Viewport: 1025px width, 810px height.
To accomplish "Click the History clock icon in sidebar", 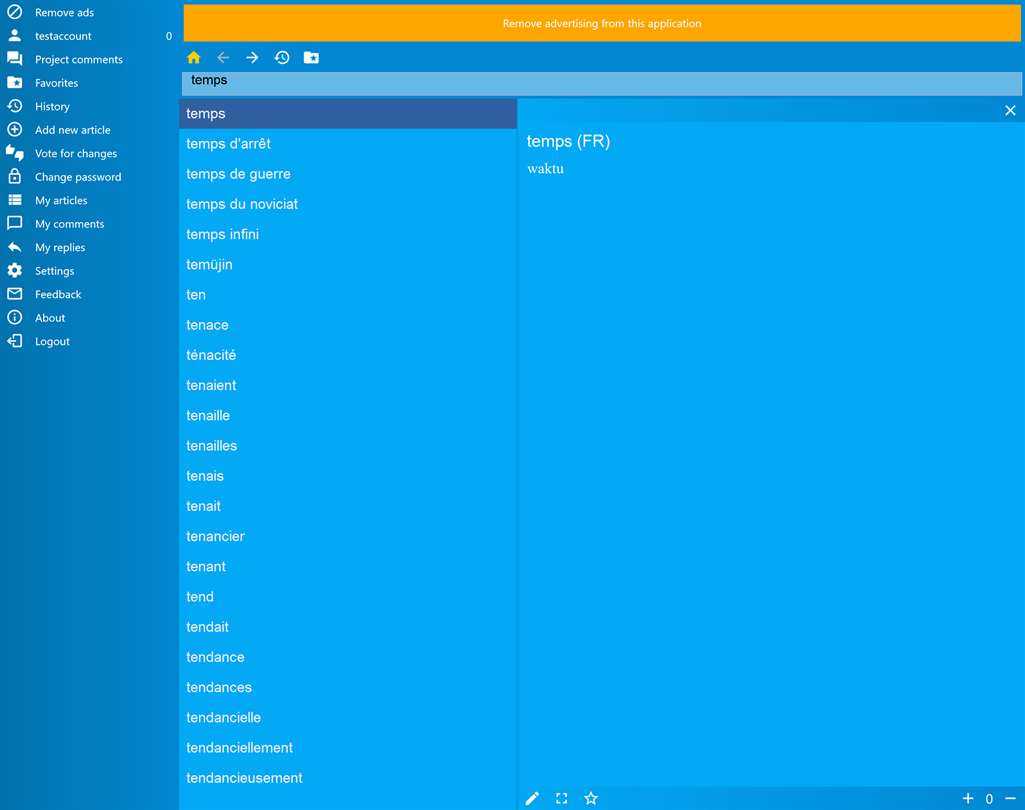I will point(14,106).
